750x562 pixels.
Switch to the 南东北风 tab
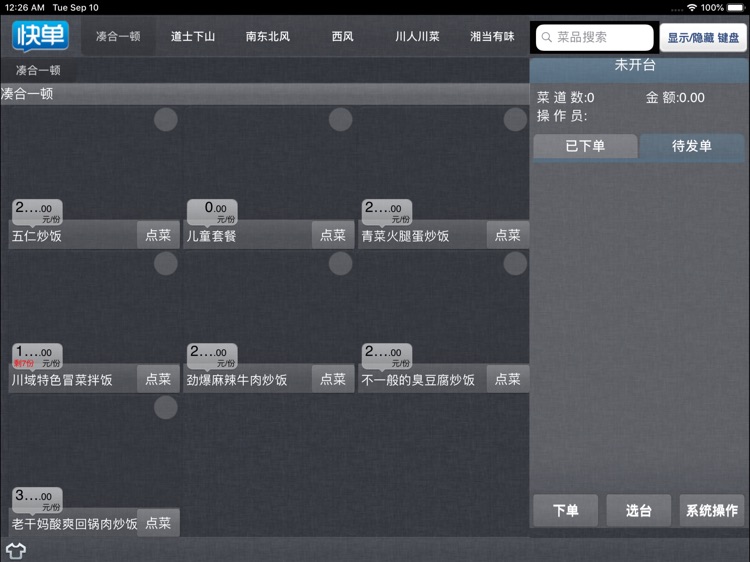coord(268,36)
